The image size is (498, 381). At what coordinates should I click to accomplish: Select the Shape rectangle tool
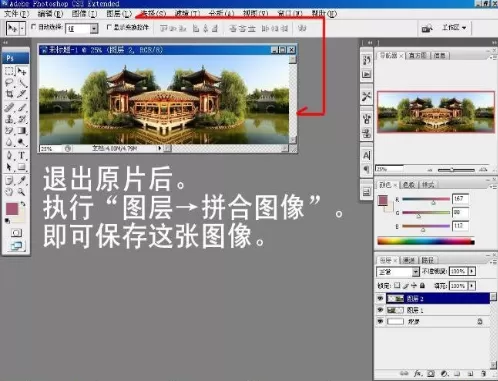22,167
